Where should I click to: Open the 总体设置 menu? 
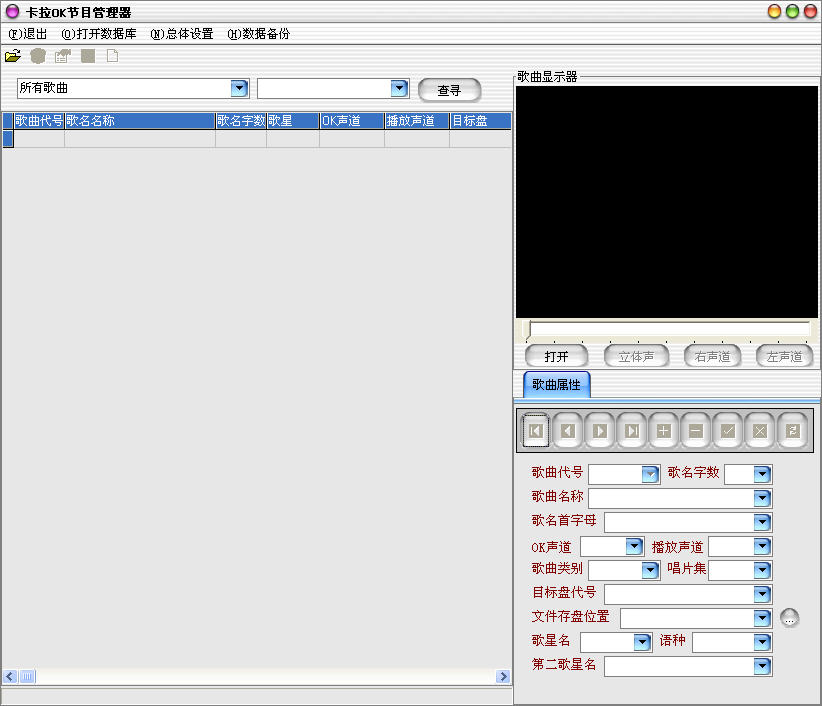182,34
